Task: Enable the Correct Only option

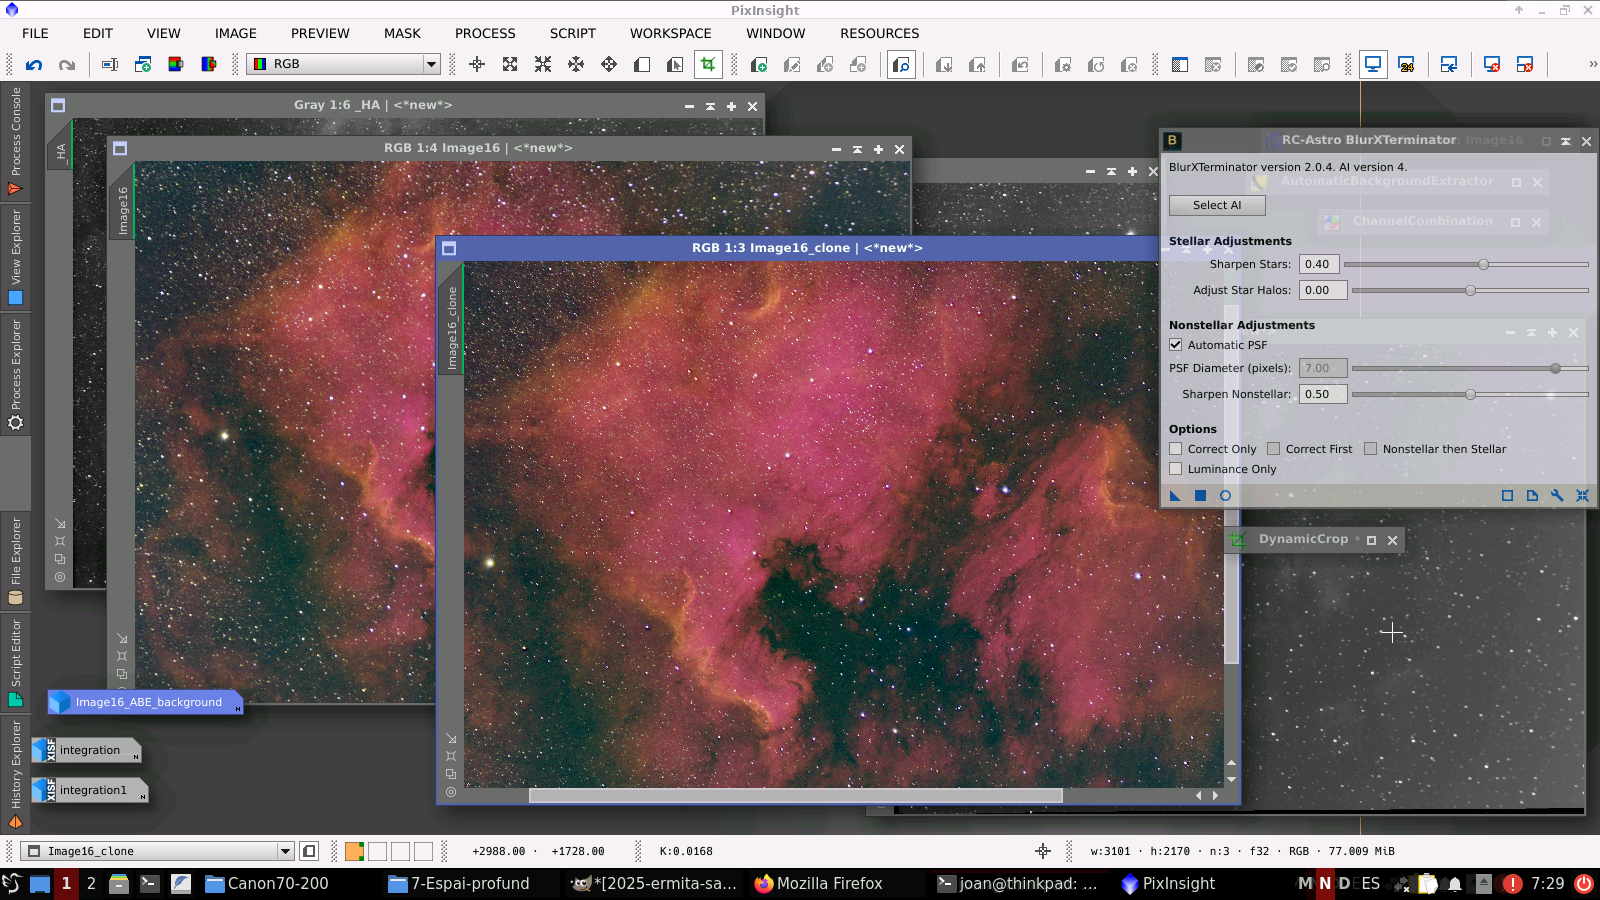Action: pos(1176,449)
